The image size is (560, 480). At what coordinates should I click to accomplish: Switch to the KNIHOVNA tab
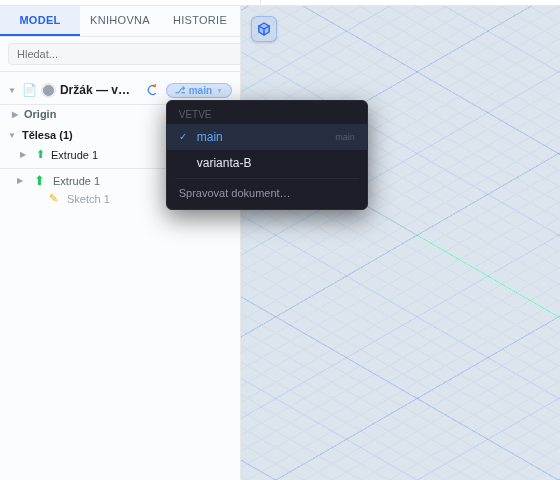120,20
